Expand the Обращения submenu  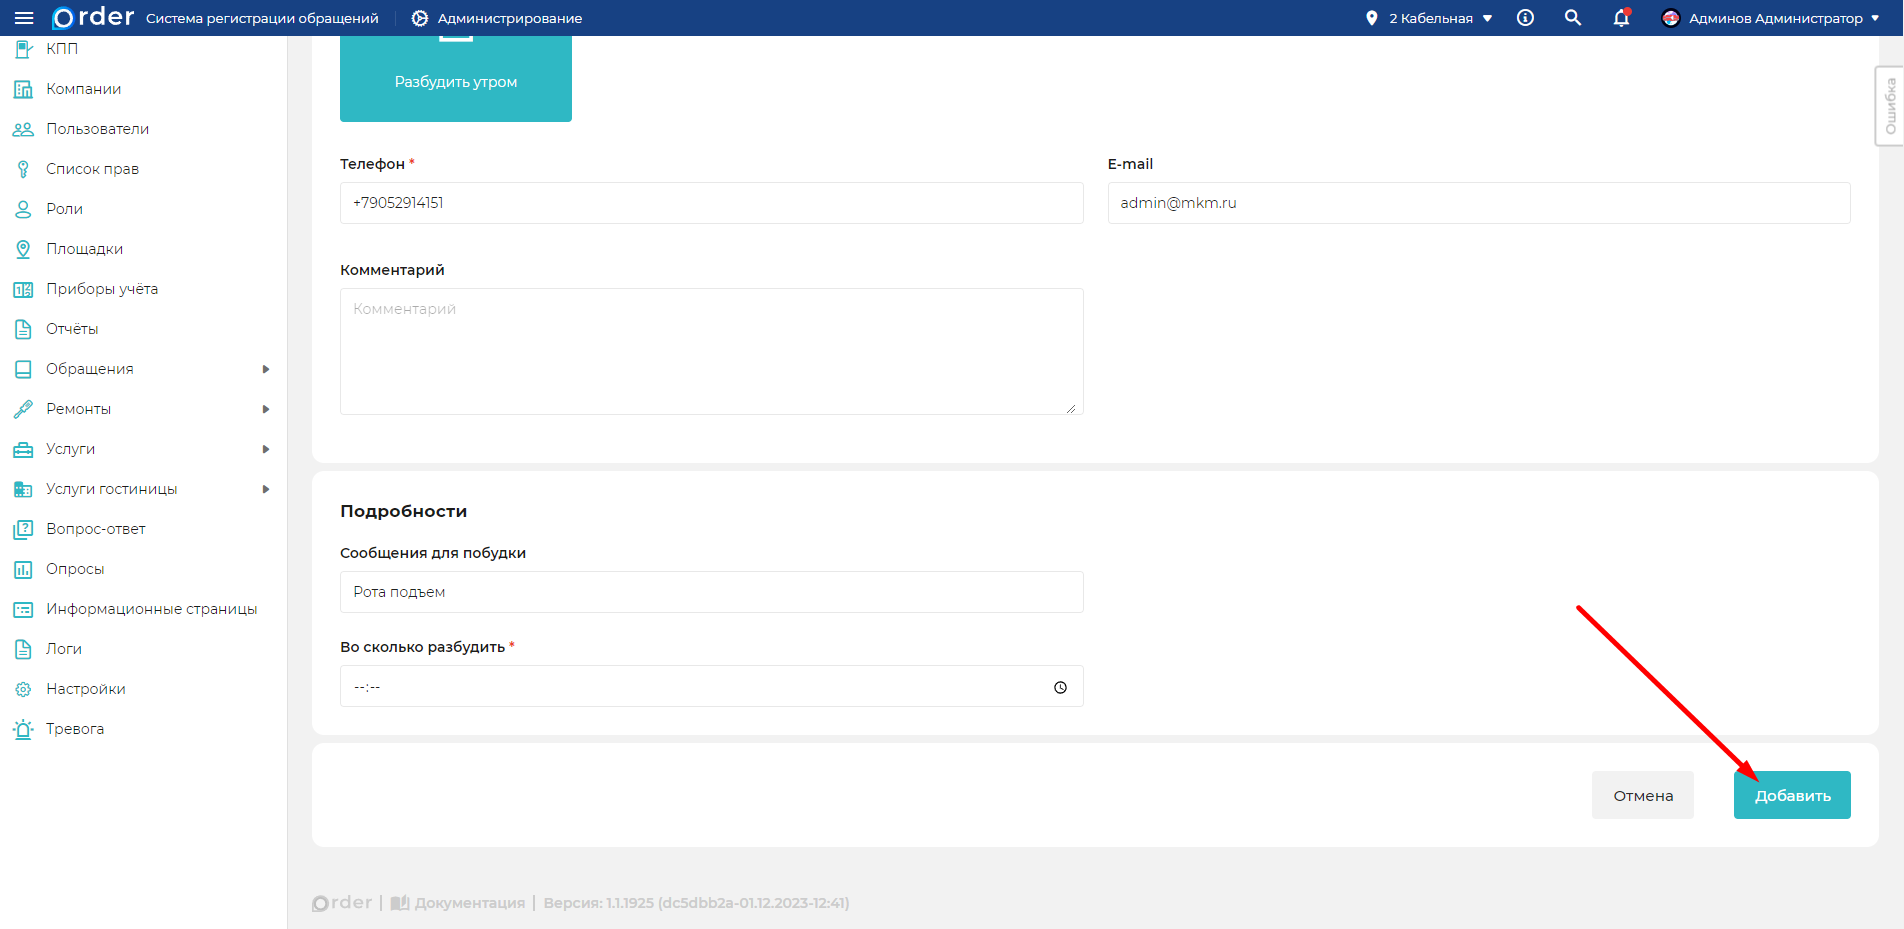point(266,369)
